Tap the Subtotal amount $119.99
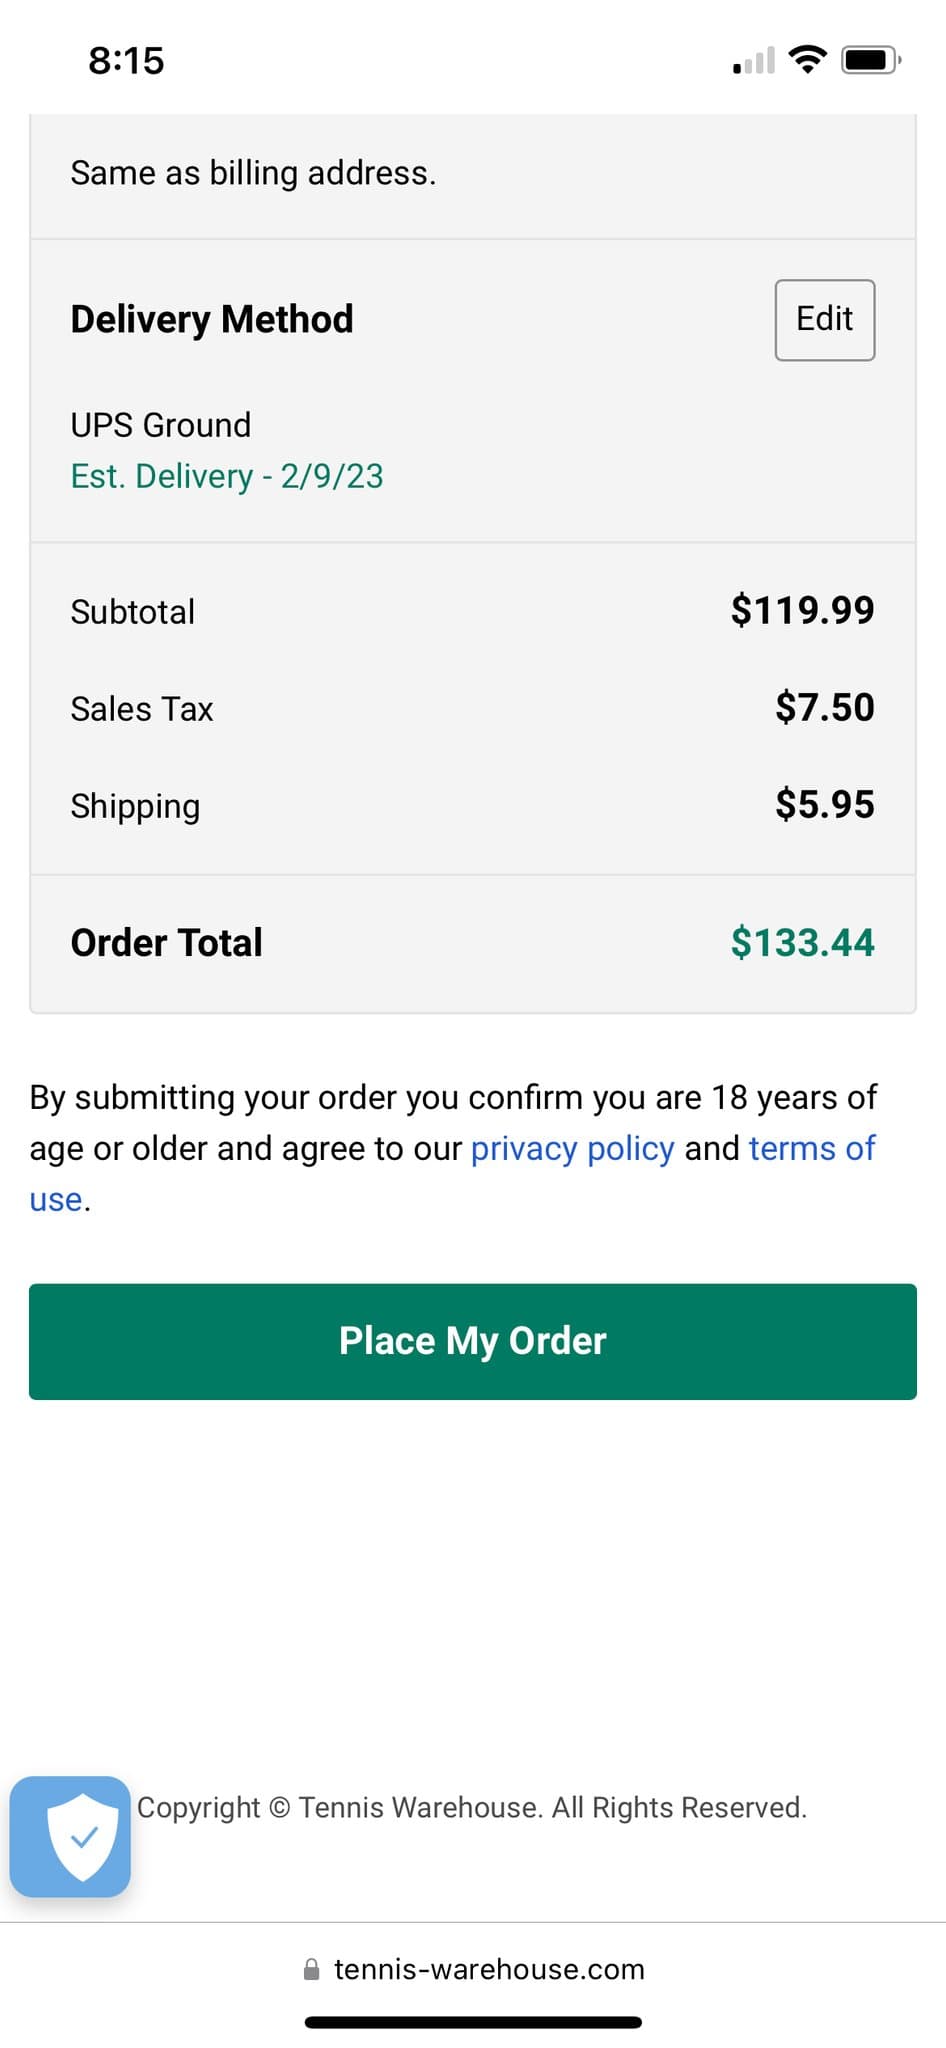Viewport: 946px width, 2048px height. point(802,610)
